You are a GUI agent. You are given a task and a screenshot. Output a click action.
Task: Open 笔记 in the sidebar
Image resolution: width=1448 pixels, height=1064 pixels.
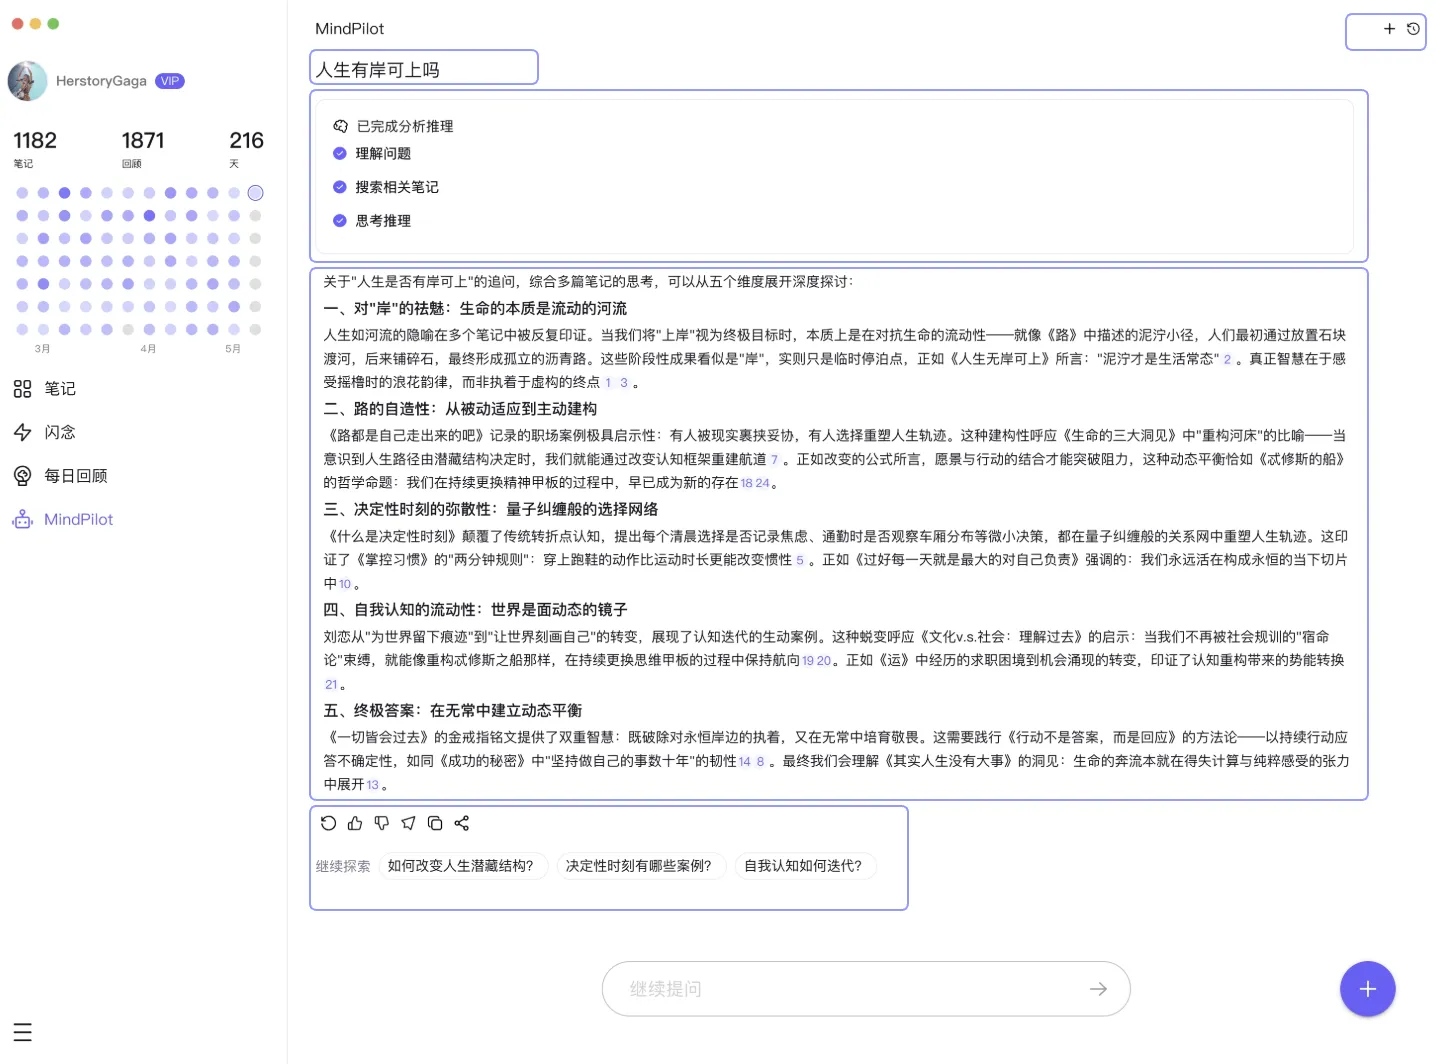coord(60,389)
